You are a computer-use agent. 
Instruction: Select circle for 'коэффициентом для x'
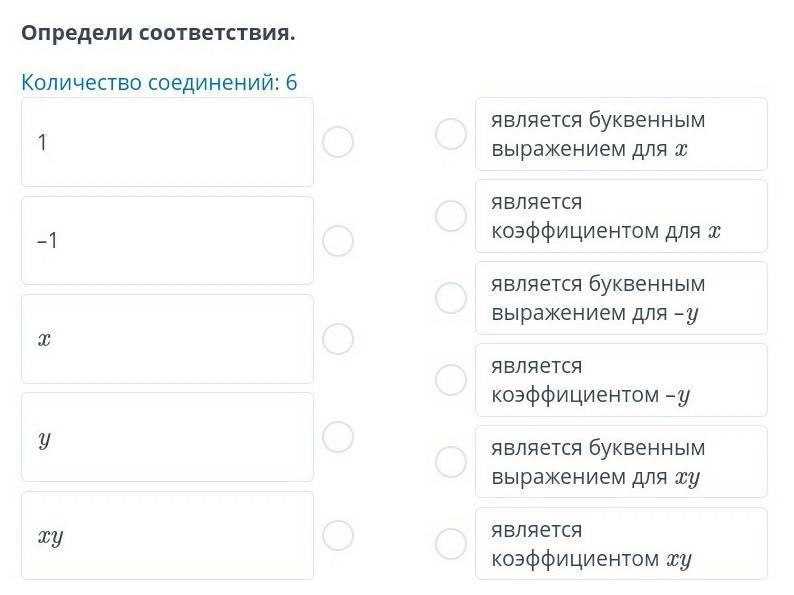(x=451, y=216)
